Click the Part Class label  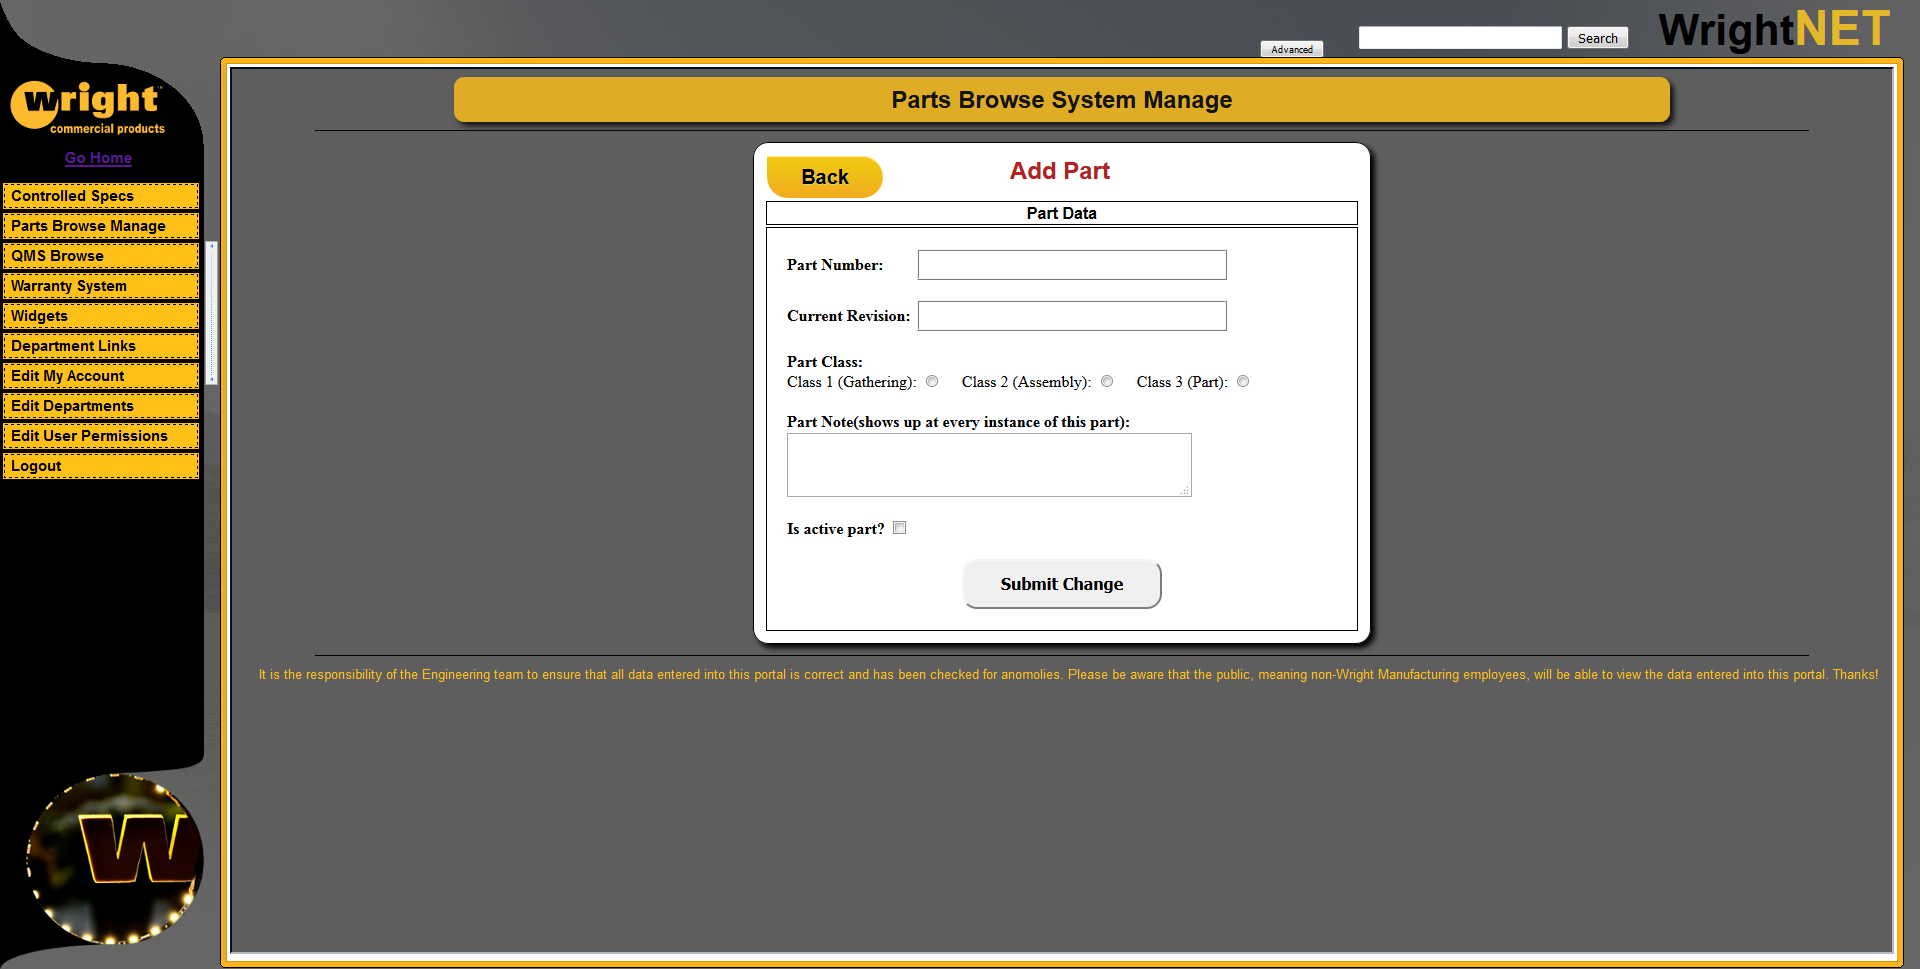(x=825, y=362)
